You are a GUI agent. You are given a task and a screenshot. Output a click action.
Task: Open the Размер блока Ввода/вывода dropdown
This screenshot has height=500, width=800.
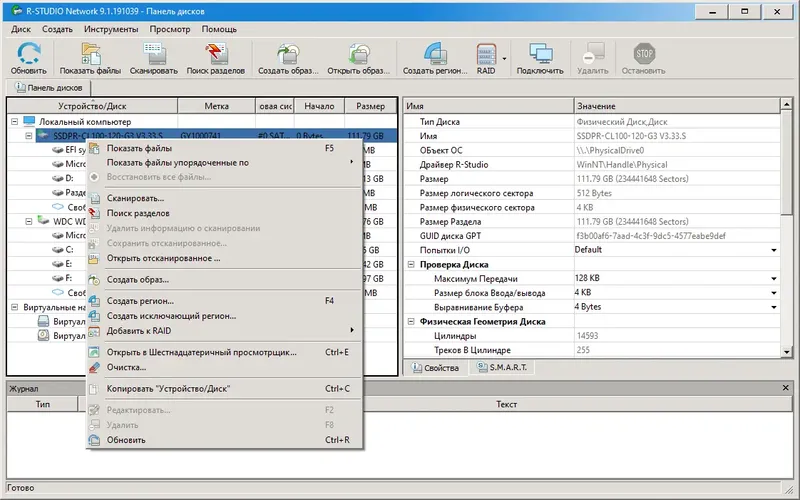(x=773, y=293)
